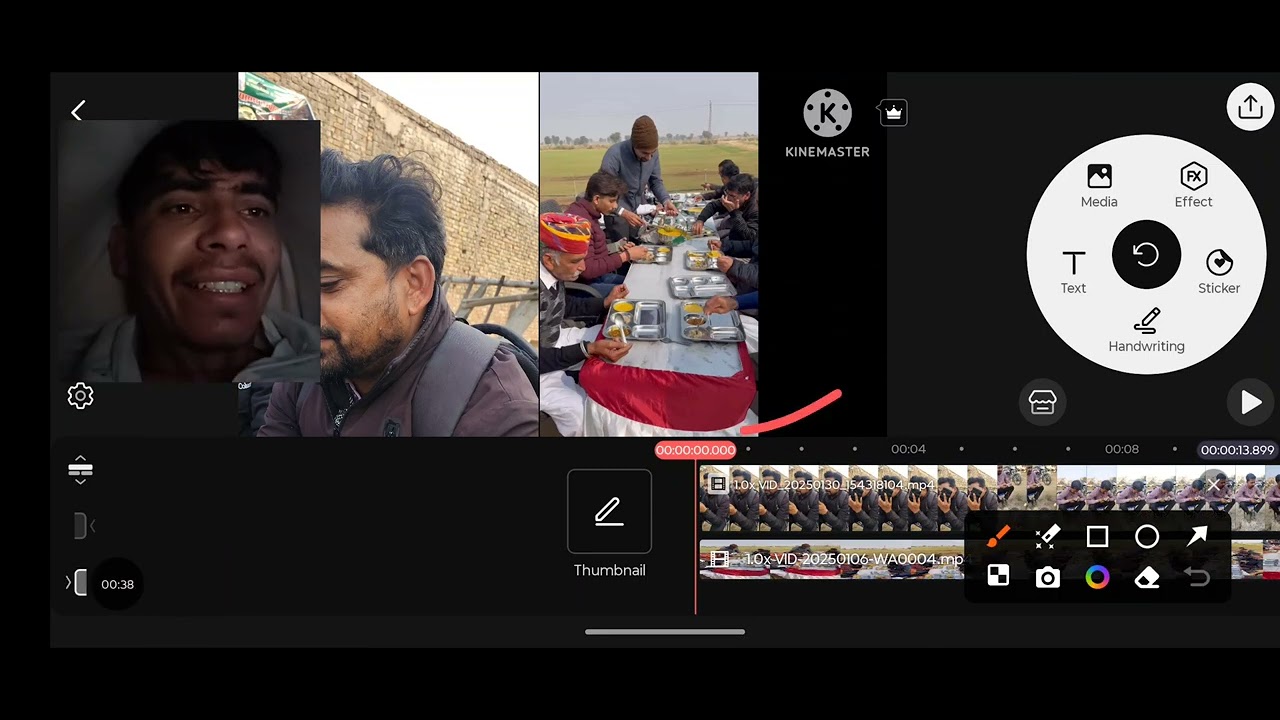1280x720 pixels.
Task: Go back using the left arrow
Action: (x=78, y=110)
